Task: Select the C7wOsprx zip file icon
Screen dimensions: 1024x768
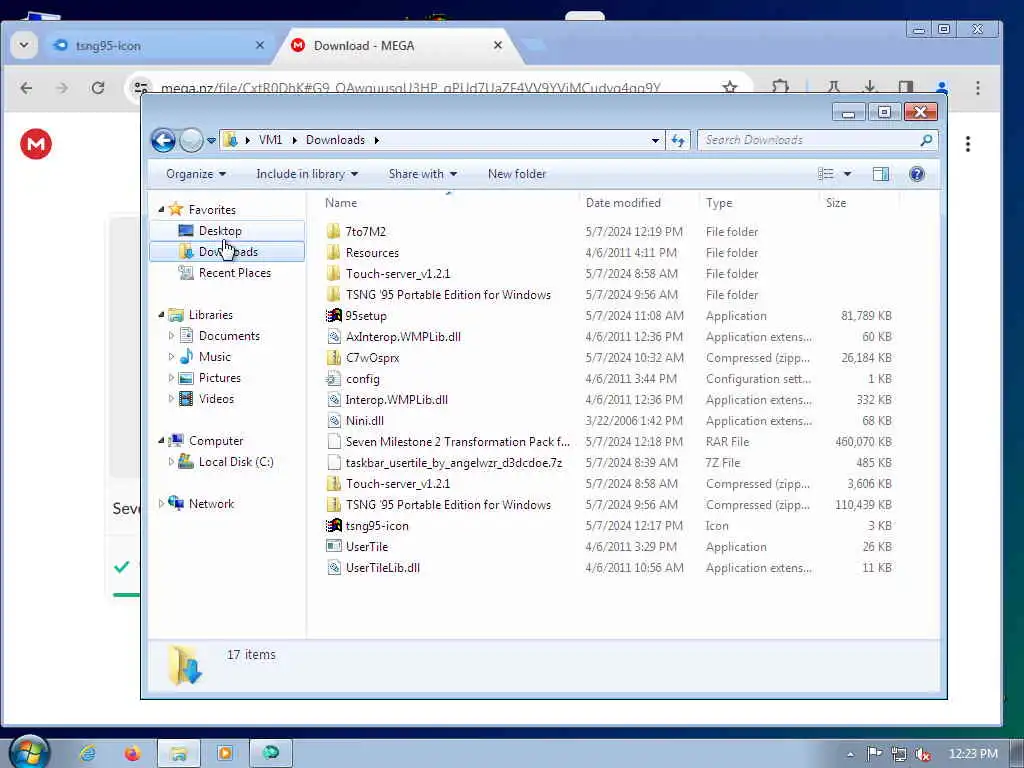Action: point(334,357)
